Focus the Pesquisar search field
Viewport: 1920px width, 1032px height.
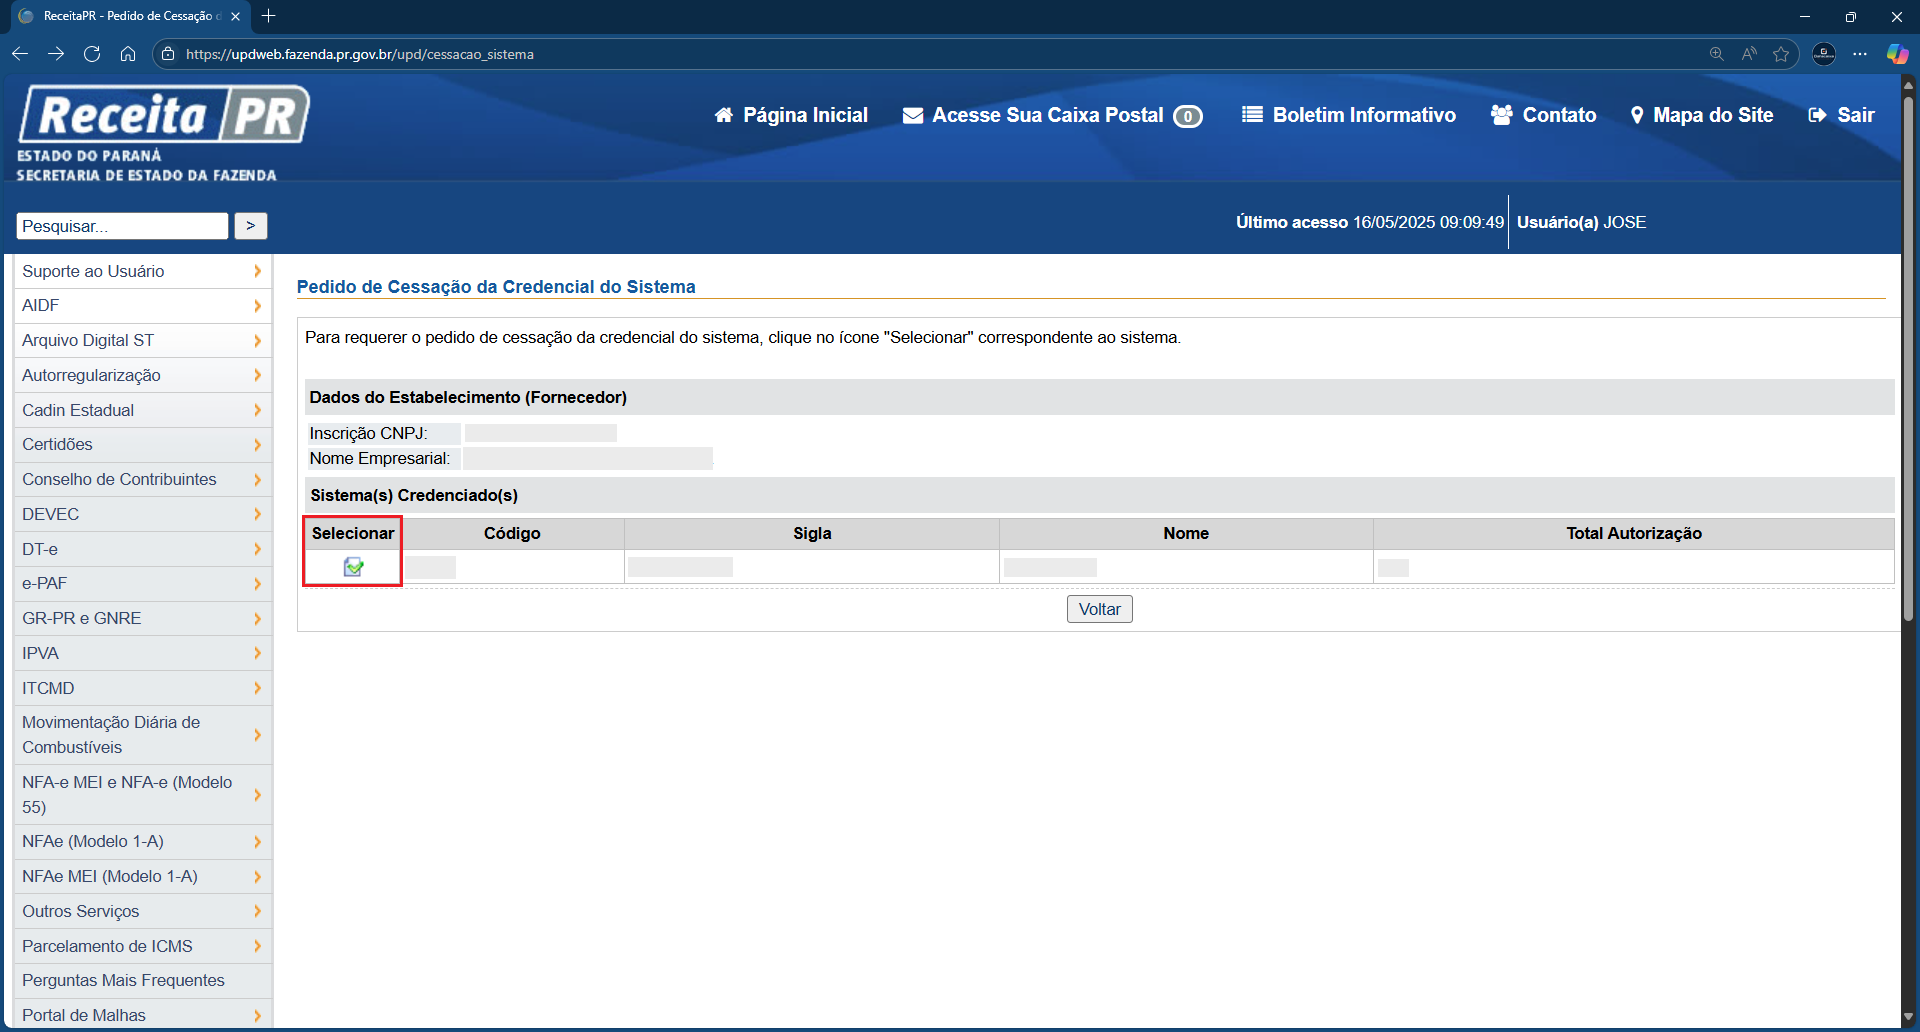pos(122,226)
